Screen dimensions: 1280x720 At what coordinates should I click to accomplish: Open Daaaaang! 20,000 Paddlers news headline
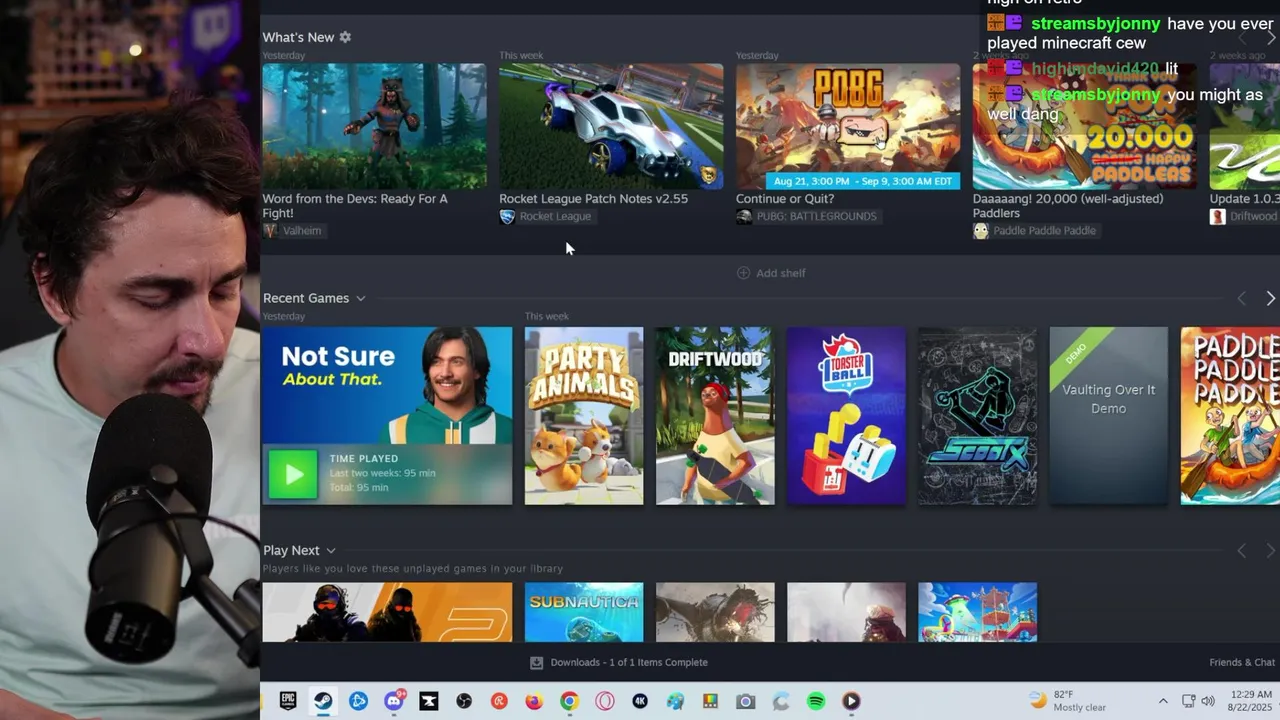tap(1068, 206)
